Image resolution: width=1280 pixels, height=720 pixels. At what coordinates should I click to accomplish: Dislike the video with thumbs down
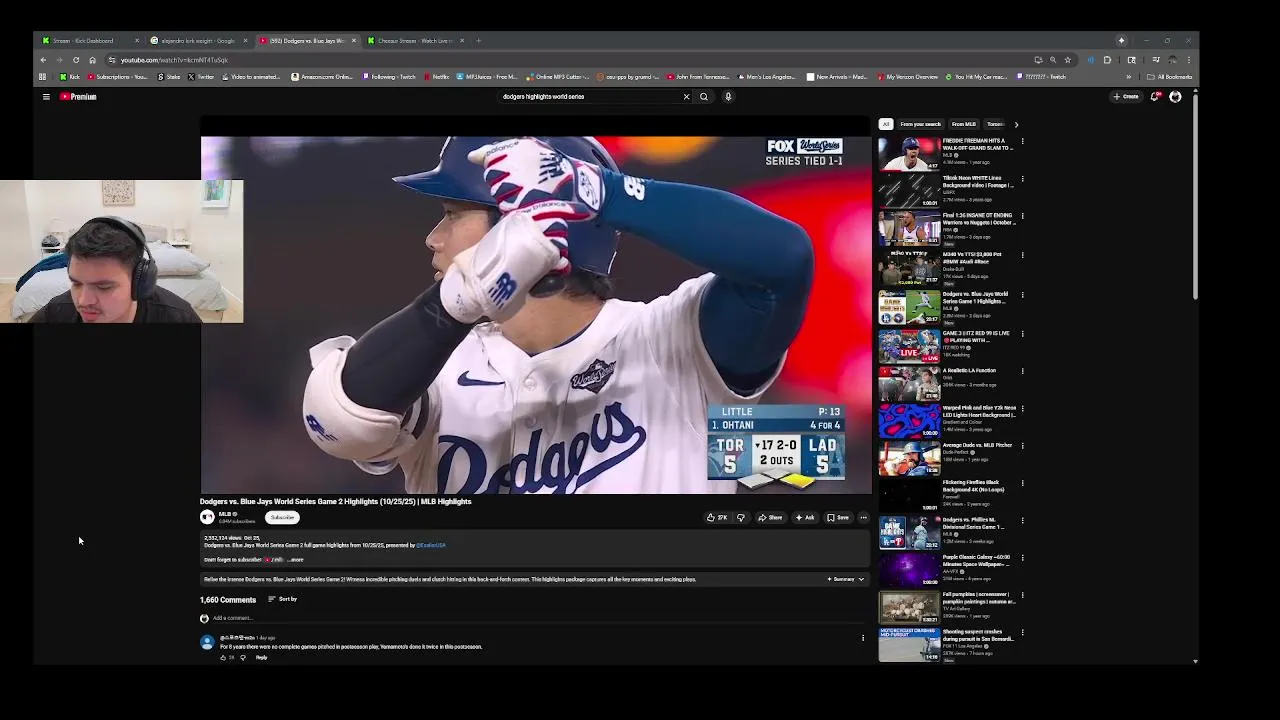pyautogui.click(x=741, y=517)
